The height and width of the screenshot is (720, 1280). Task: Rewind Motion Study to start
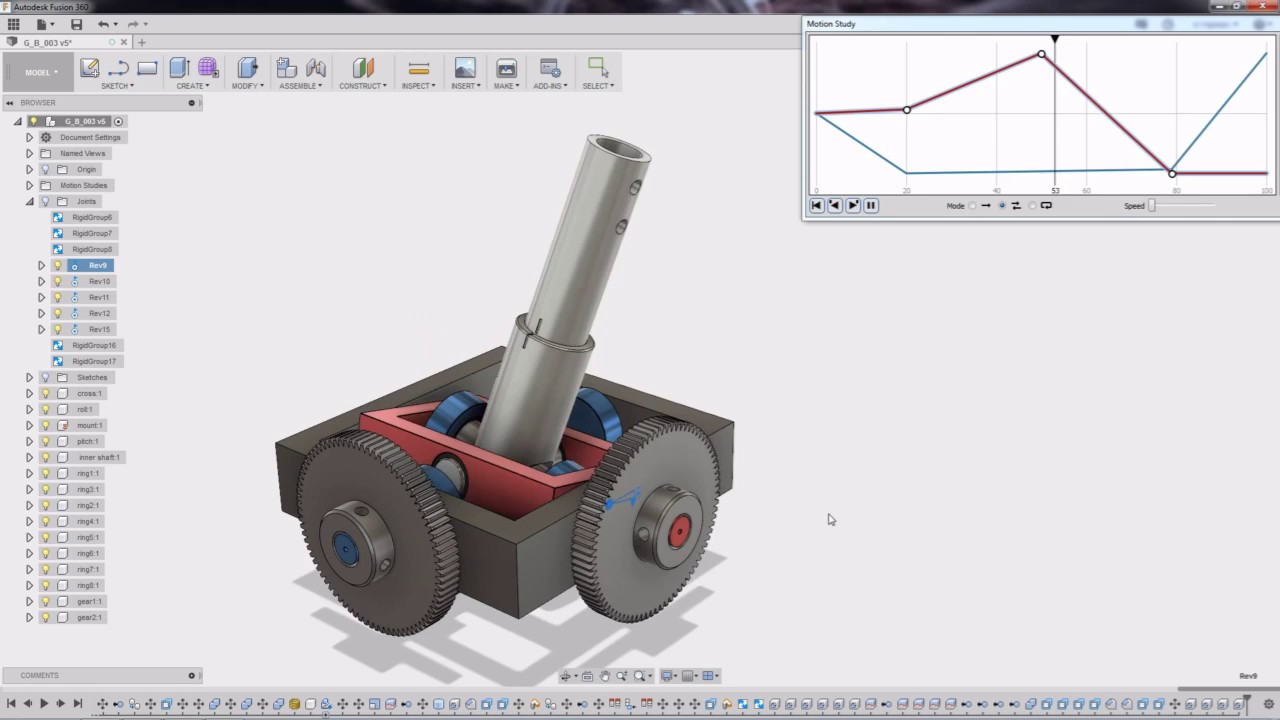pyautogui.click(x=816, y=205)
